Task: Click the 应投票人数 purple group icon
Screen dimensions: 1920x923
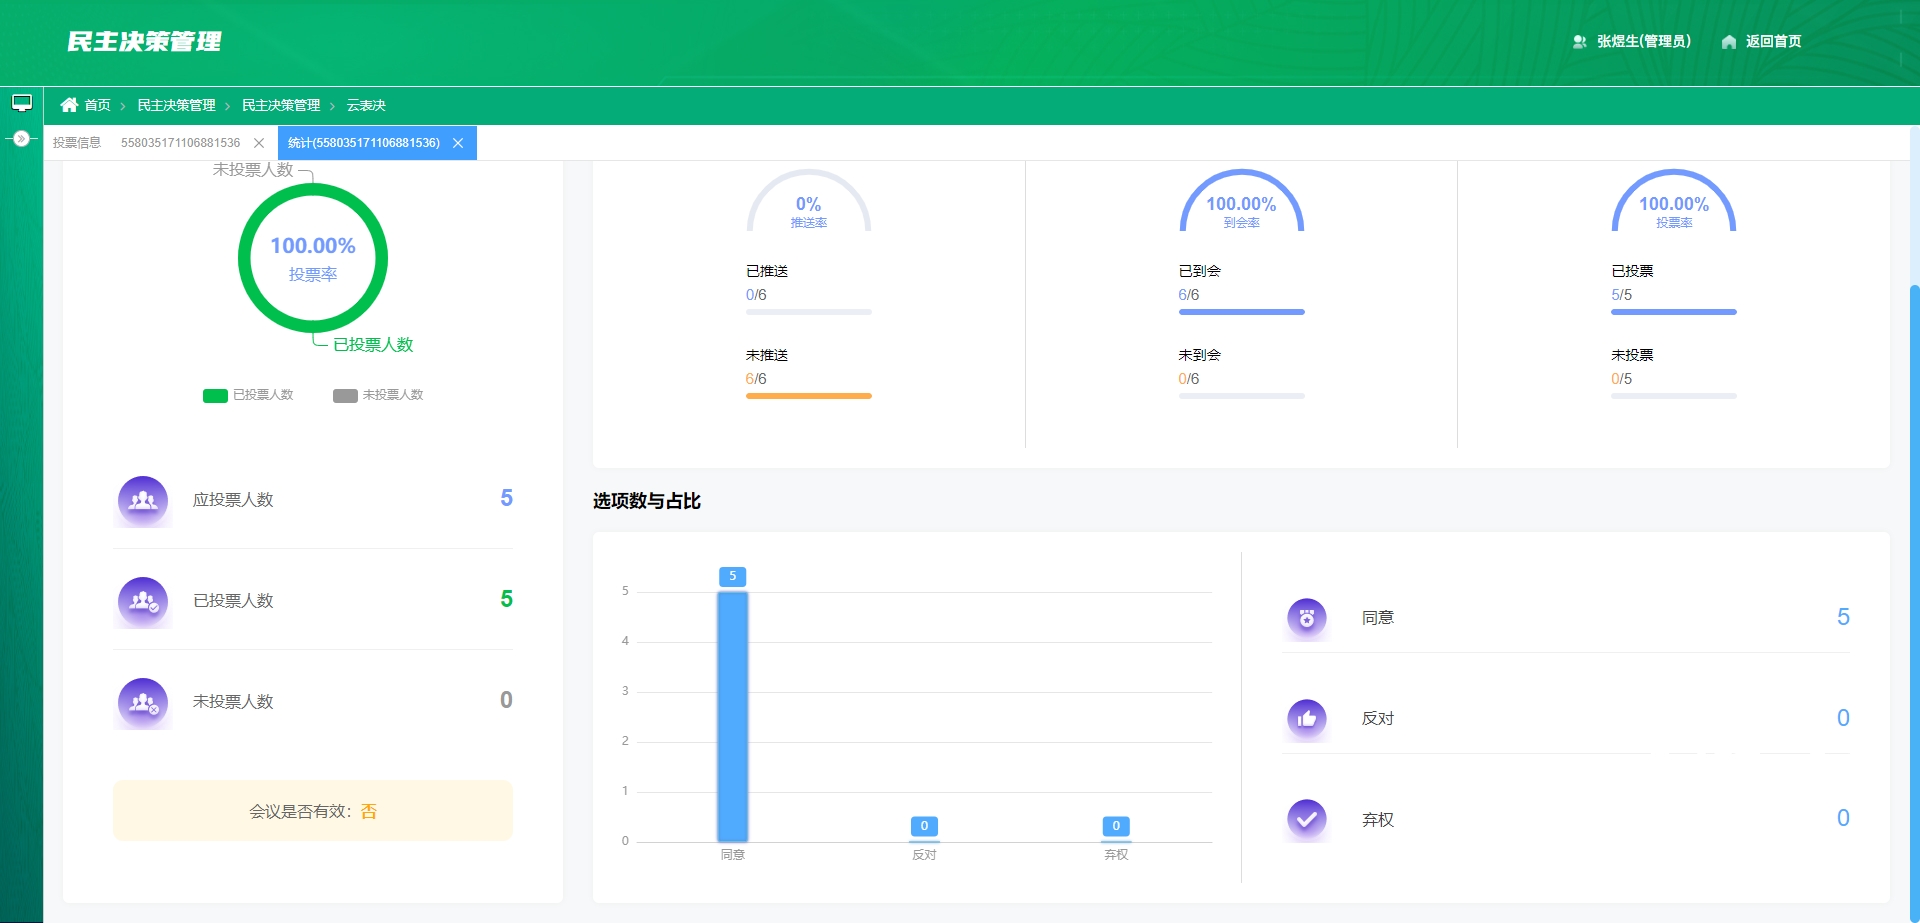Action: 143,500
